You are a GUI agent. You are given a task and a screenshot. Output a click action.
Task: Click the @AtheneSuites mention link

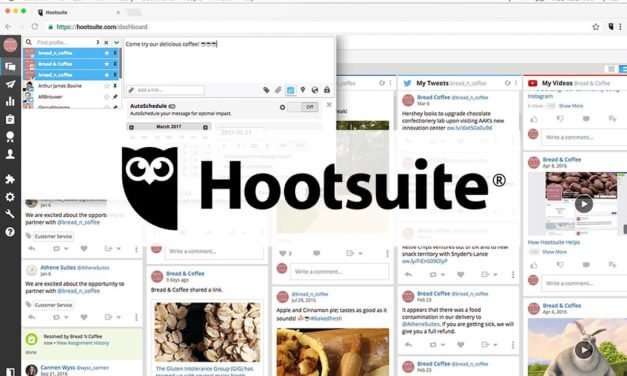pyautogui.click(x=420, y=324)
